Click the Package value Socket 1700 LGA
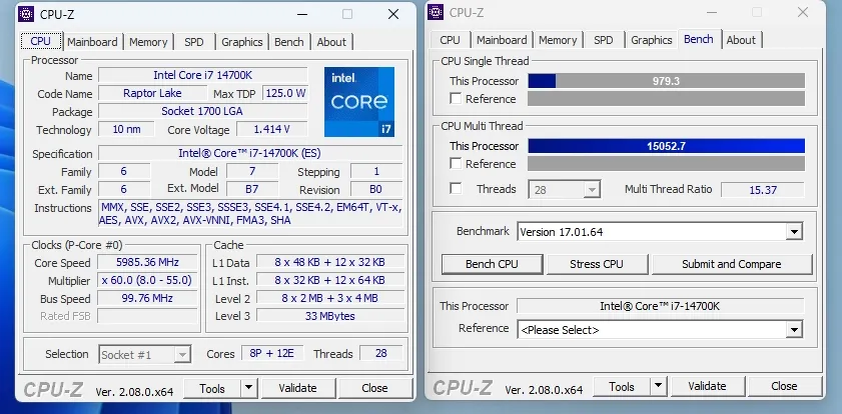 (203, 111)
